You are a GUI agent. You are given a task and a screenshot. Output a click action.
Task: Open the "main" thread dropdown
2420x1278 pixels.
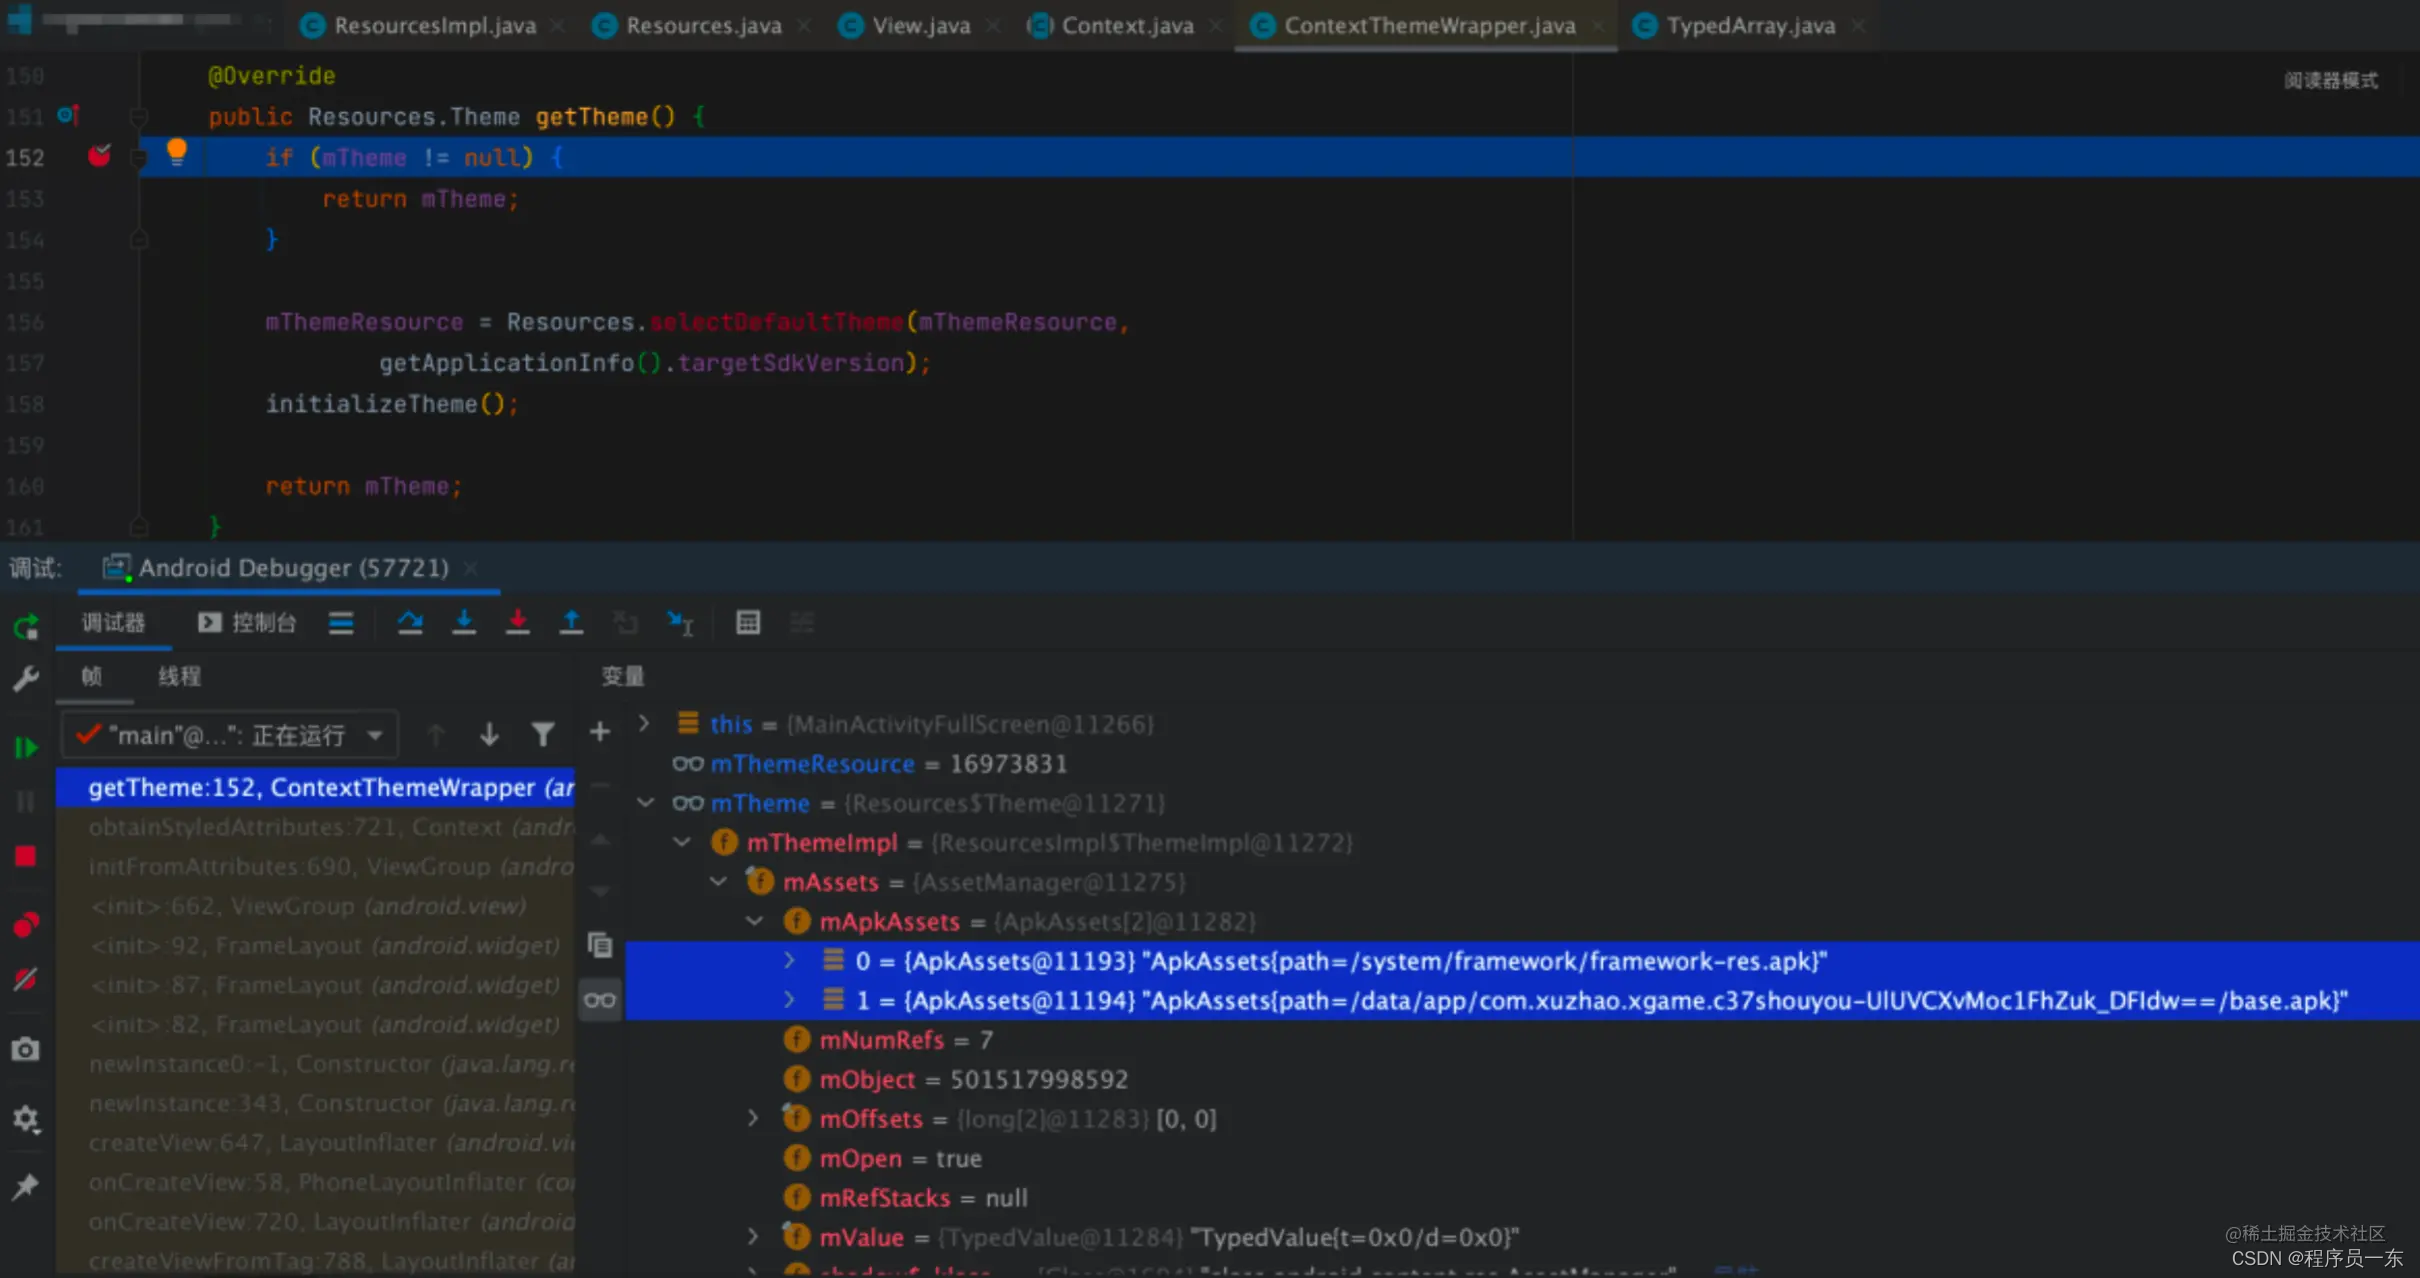point(230,735)
